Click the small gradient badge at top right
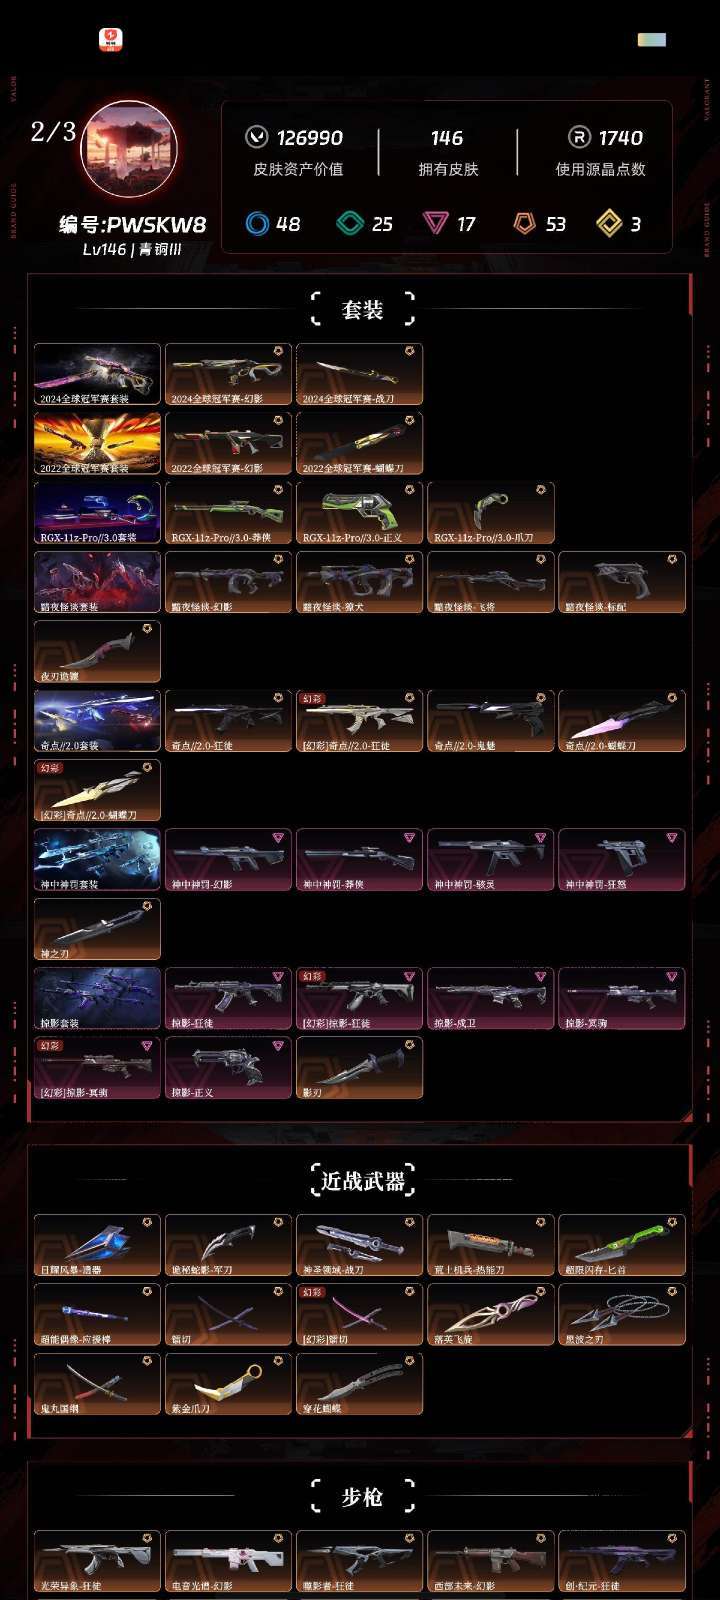720x1600 pixels. click(652, 39)
